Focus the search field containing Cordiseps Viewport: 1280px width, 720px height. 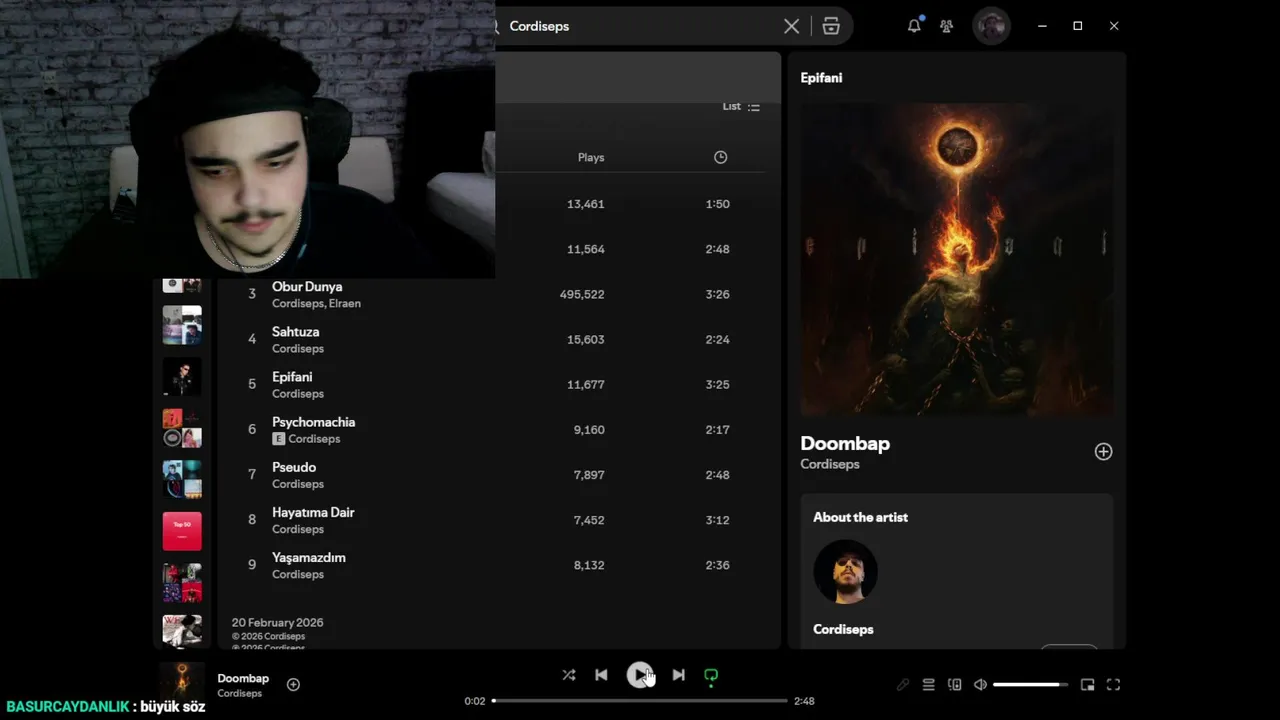(640, 26)
